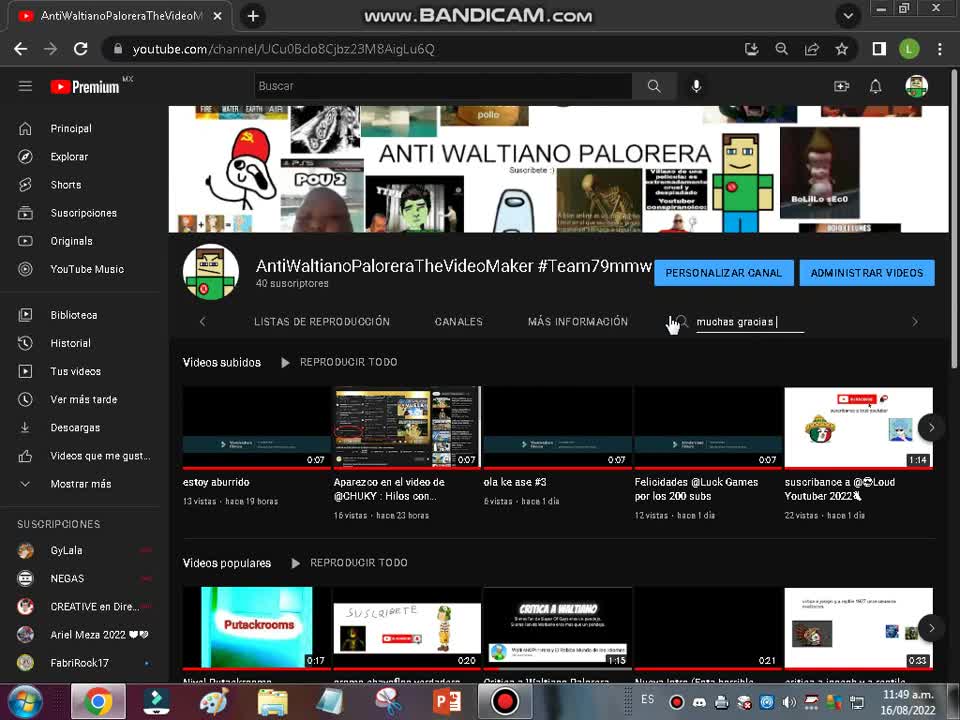Click the browser address bar URL
960x720 pixels.
283,49
